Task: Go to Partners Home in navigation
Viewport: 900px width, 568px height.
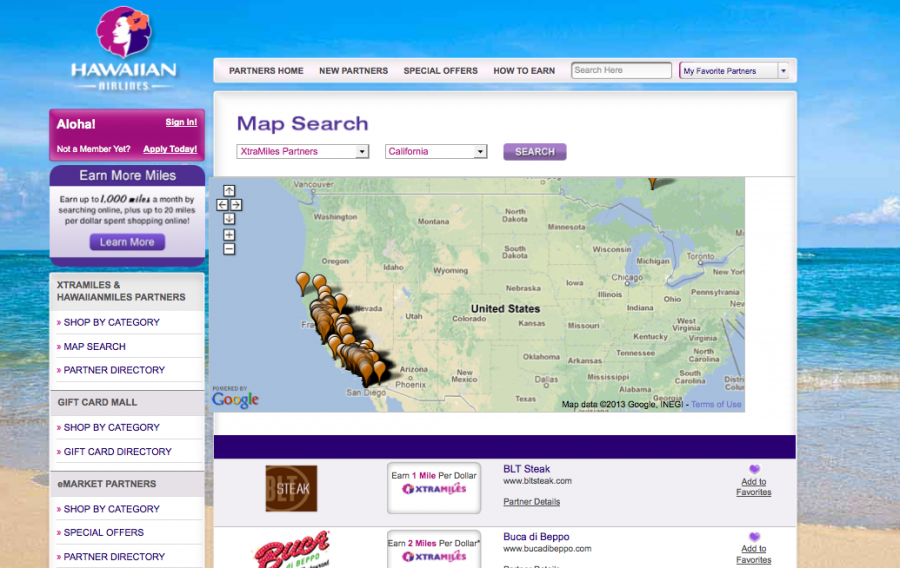Action: point(266,71)
